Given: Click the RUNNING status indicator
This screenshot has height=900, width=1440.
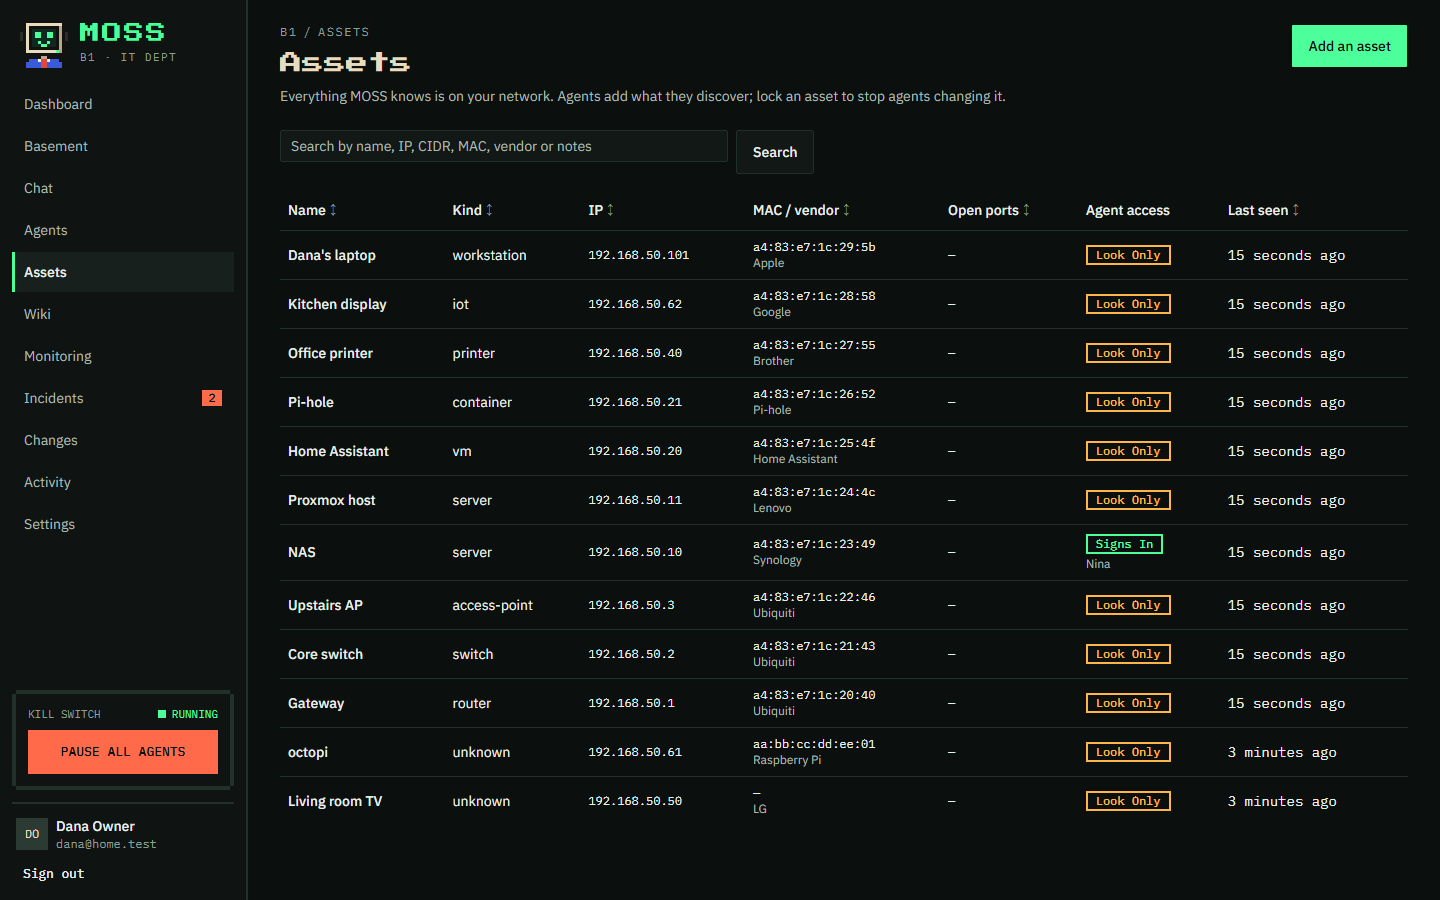Looking at the screenshot, I should (x=188, y=714).
